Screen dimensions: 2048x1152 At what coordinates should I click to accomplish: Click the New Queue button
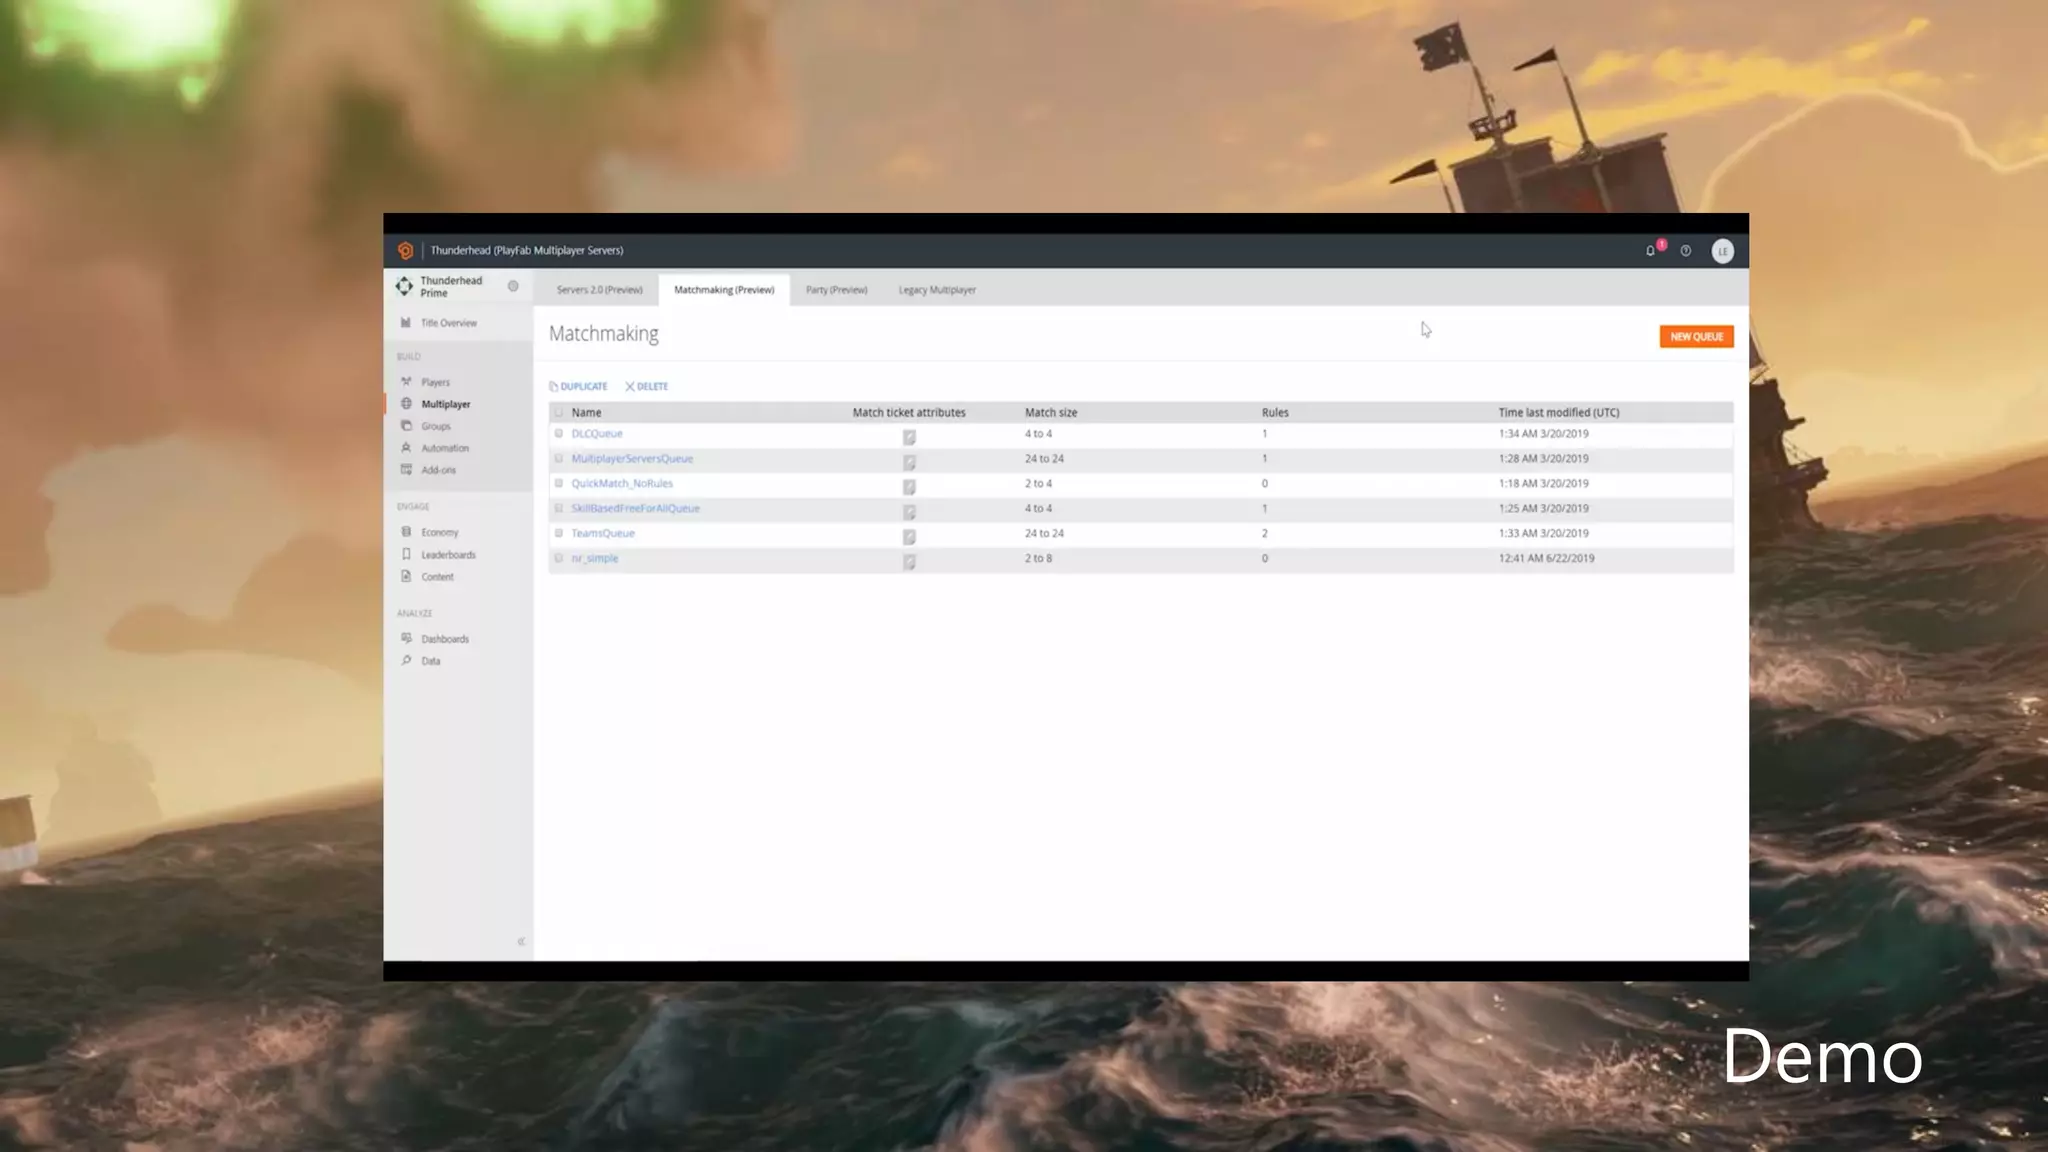tap(1696, 337)
